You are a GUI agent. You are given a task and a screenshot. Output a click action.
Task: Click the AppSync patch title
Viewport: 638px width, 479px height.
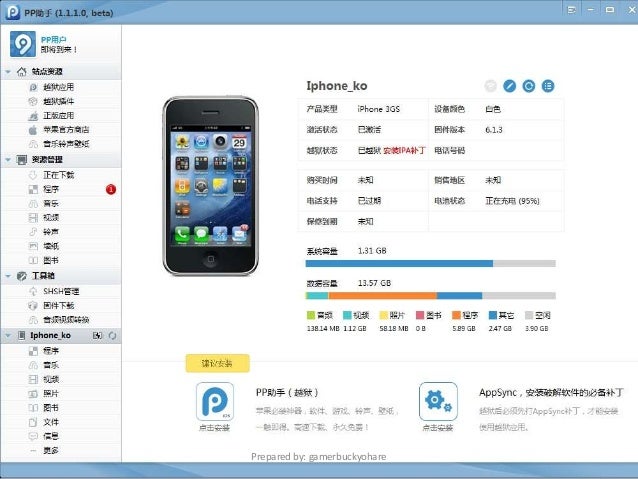click(x=551, y=392)
